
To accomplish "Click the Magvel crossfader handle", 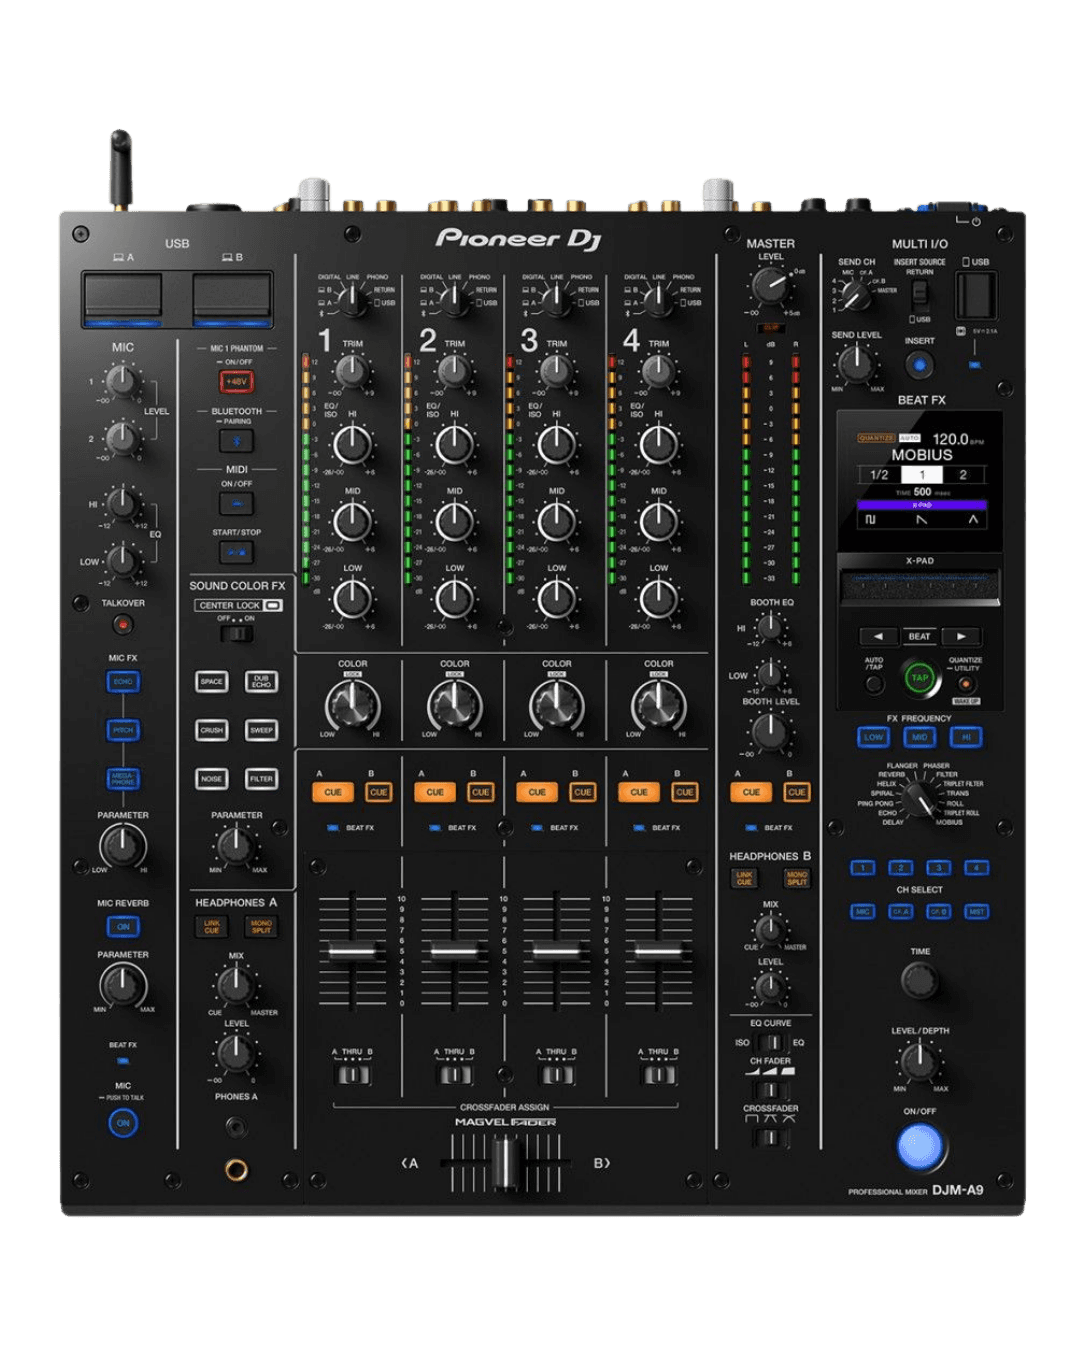I will click(505, 1164).
